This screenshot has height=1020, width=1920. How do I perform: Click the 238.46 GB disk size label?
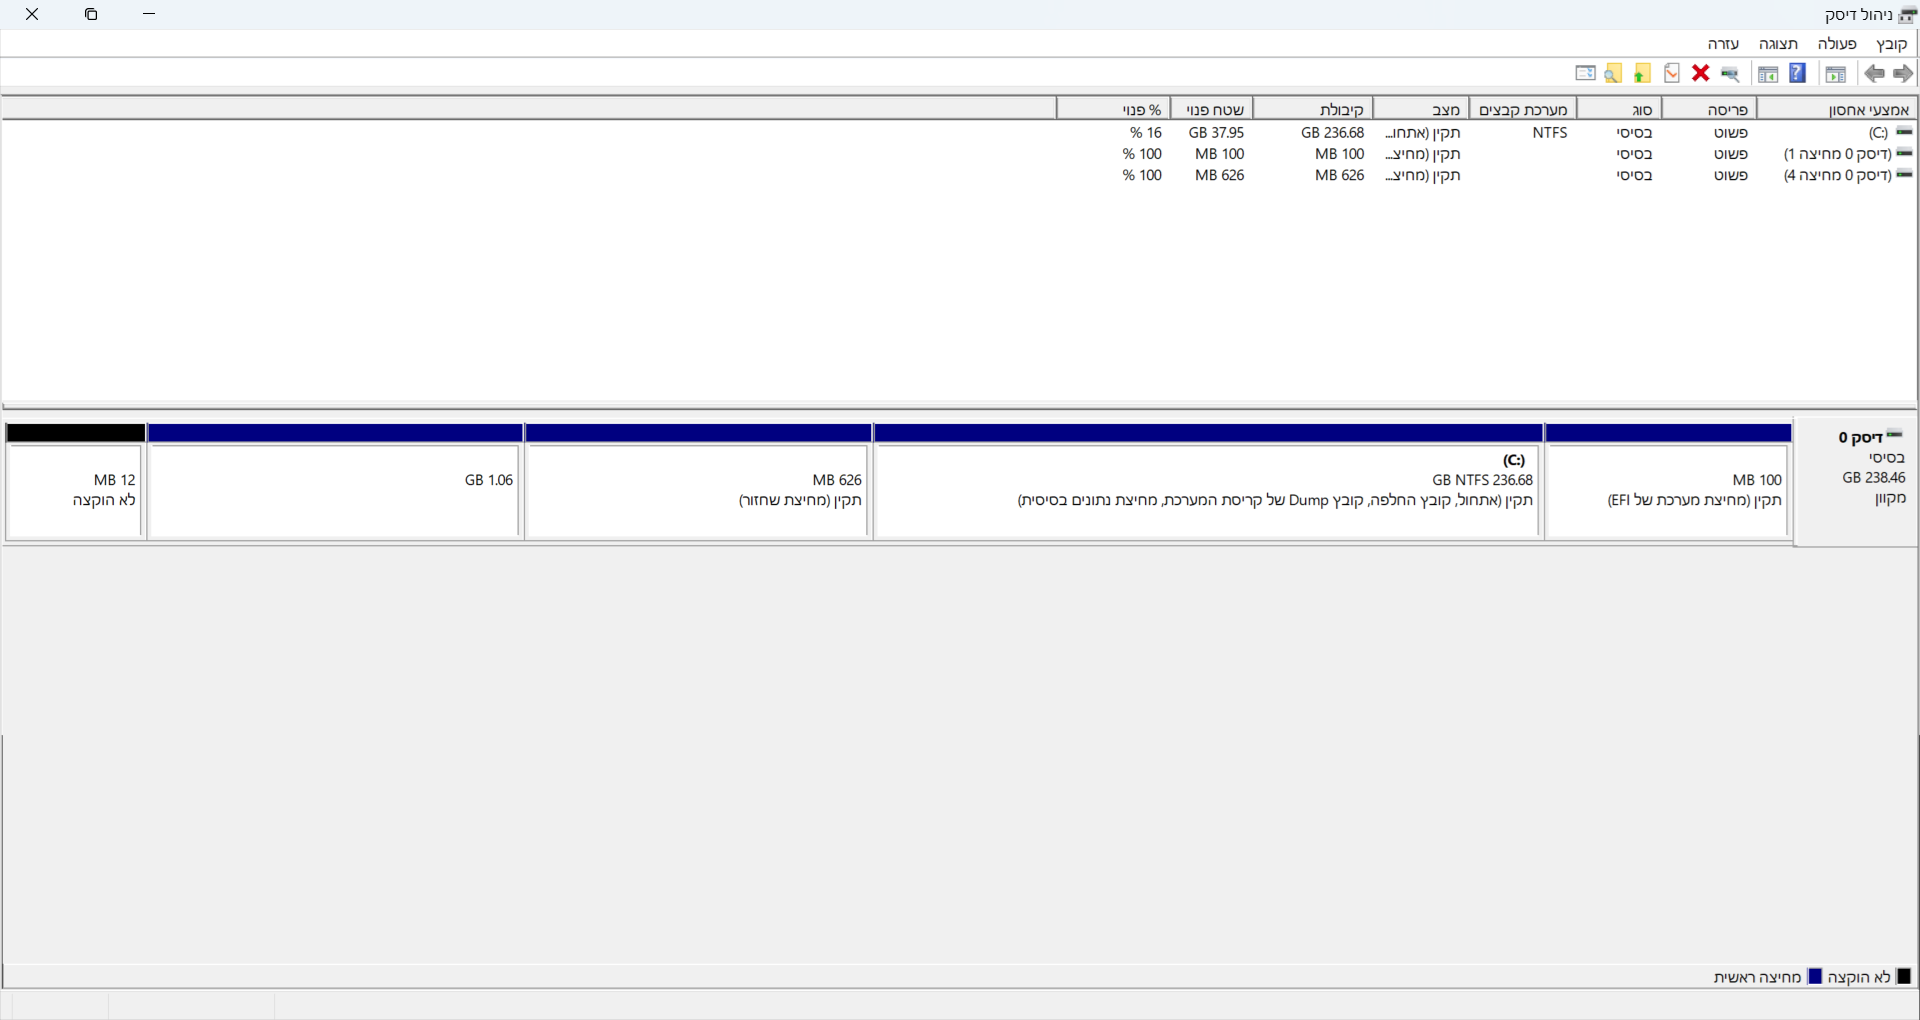tap(1874, 478)
